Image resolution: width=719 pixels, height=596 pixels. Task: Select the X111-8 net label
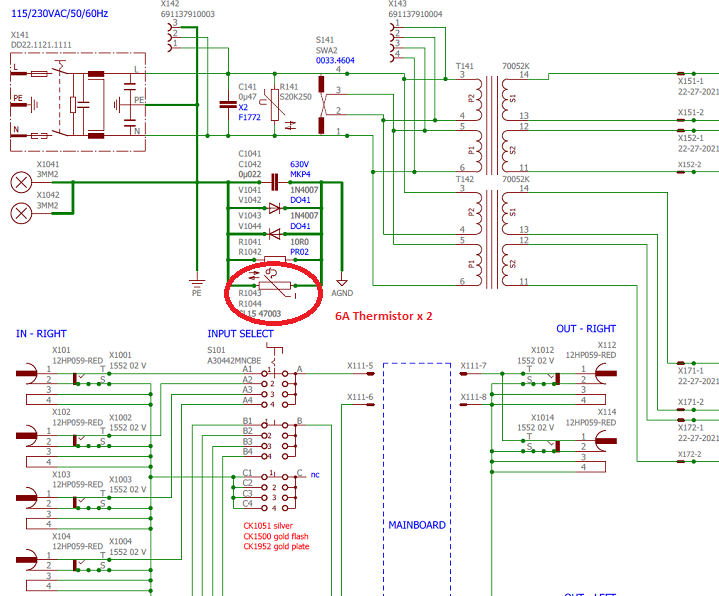point(474,397)
